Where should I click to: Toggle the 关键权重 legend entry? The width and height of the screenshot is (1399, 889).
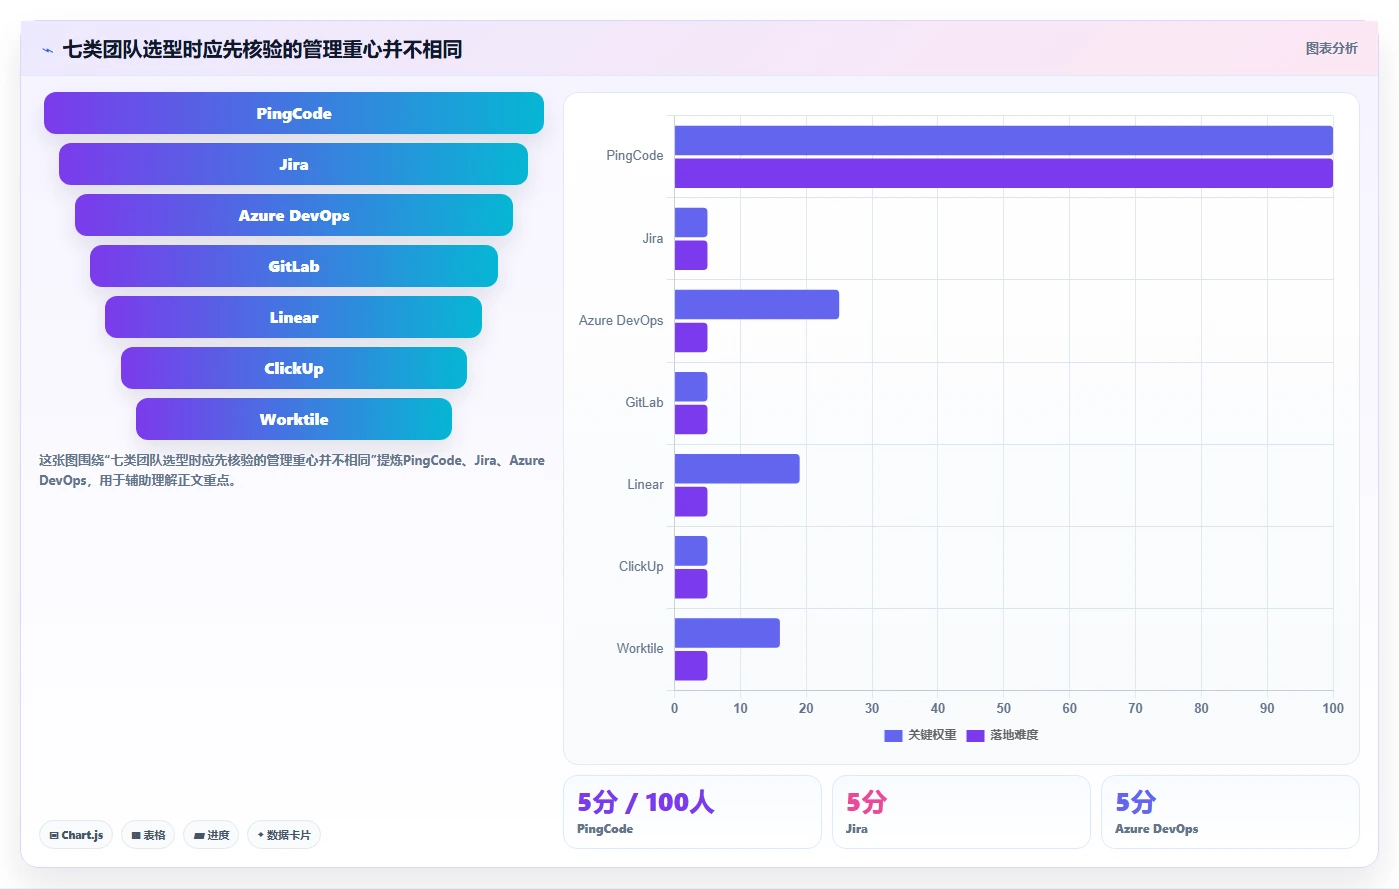tap(920, 735)
